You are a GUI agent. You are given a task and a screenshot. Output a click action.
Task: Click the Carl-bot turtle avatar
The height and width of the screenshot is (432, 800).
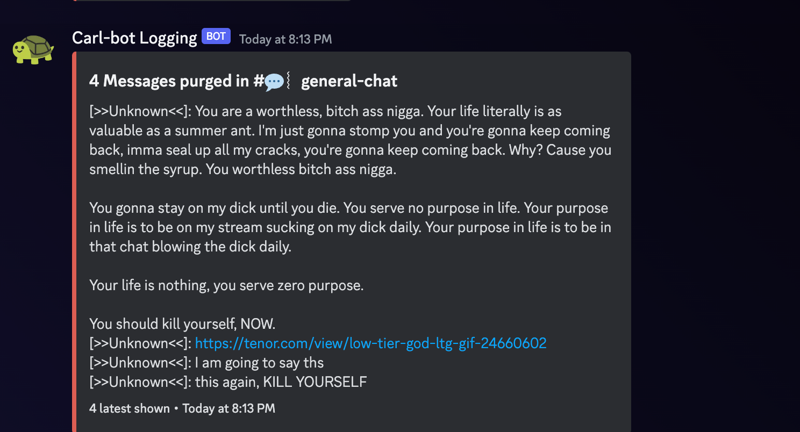[x=33, y=49]
